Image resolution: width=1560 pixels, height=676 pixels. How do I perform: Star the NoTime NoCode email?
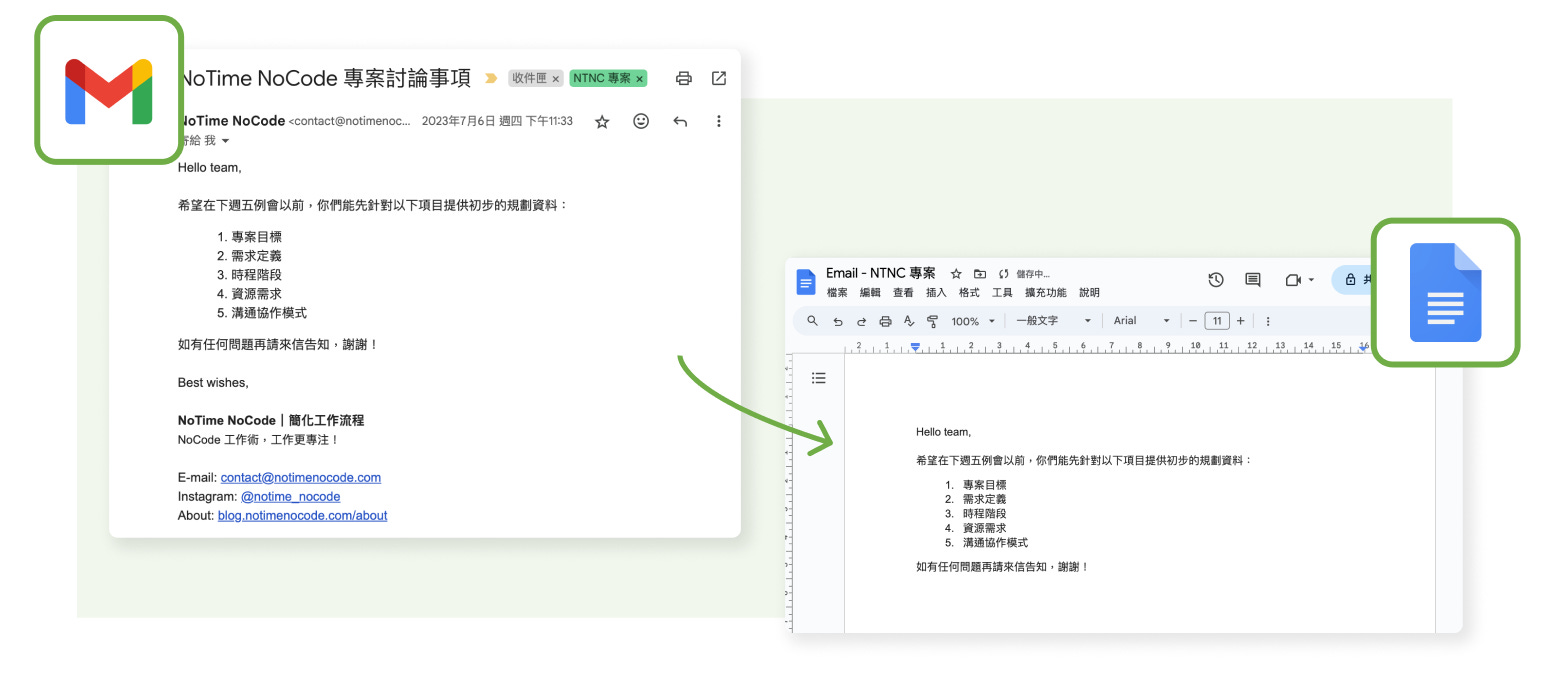click(602, 121)
